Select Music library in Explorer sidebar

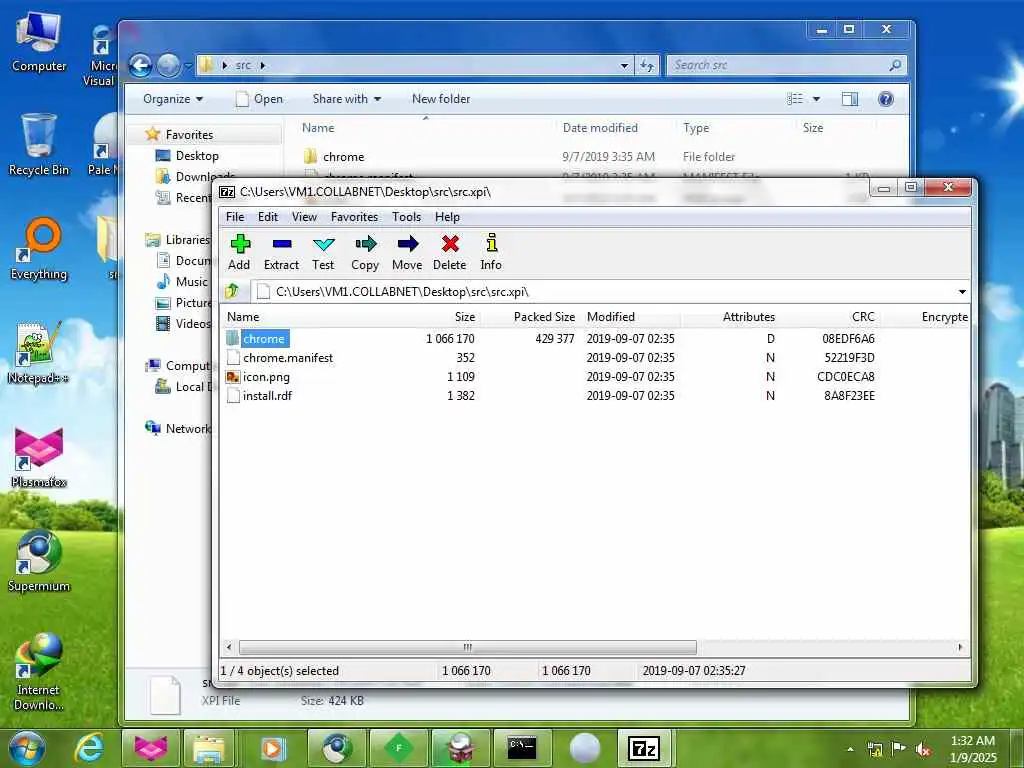pos(191,281)
